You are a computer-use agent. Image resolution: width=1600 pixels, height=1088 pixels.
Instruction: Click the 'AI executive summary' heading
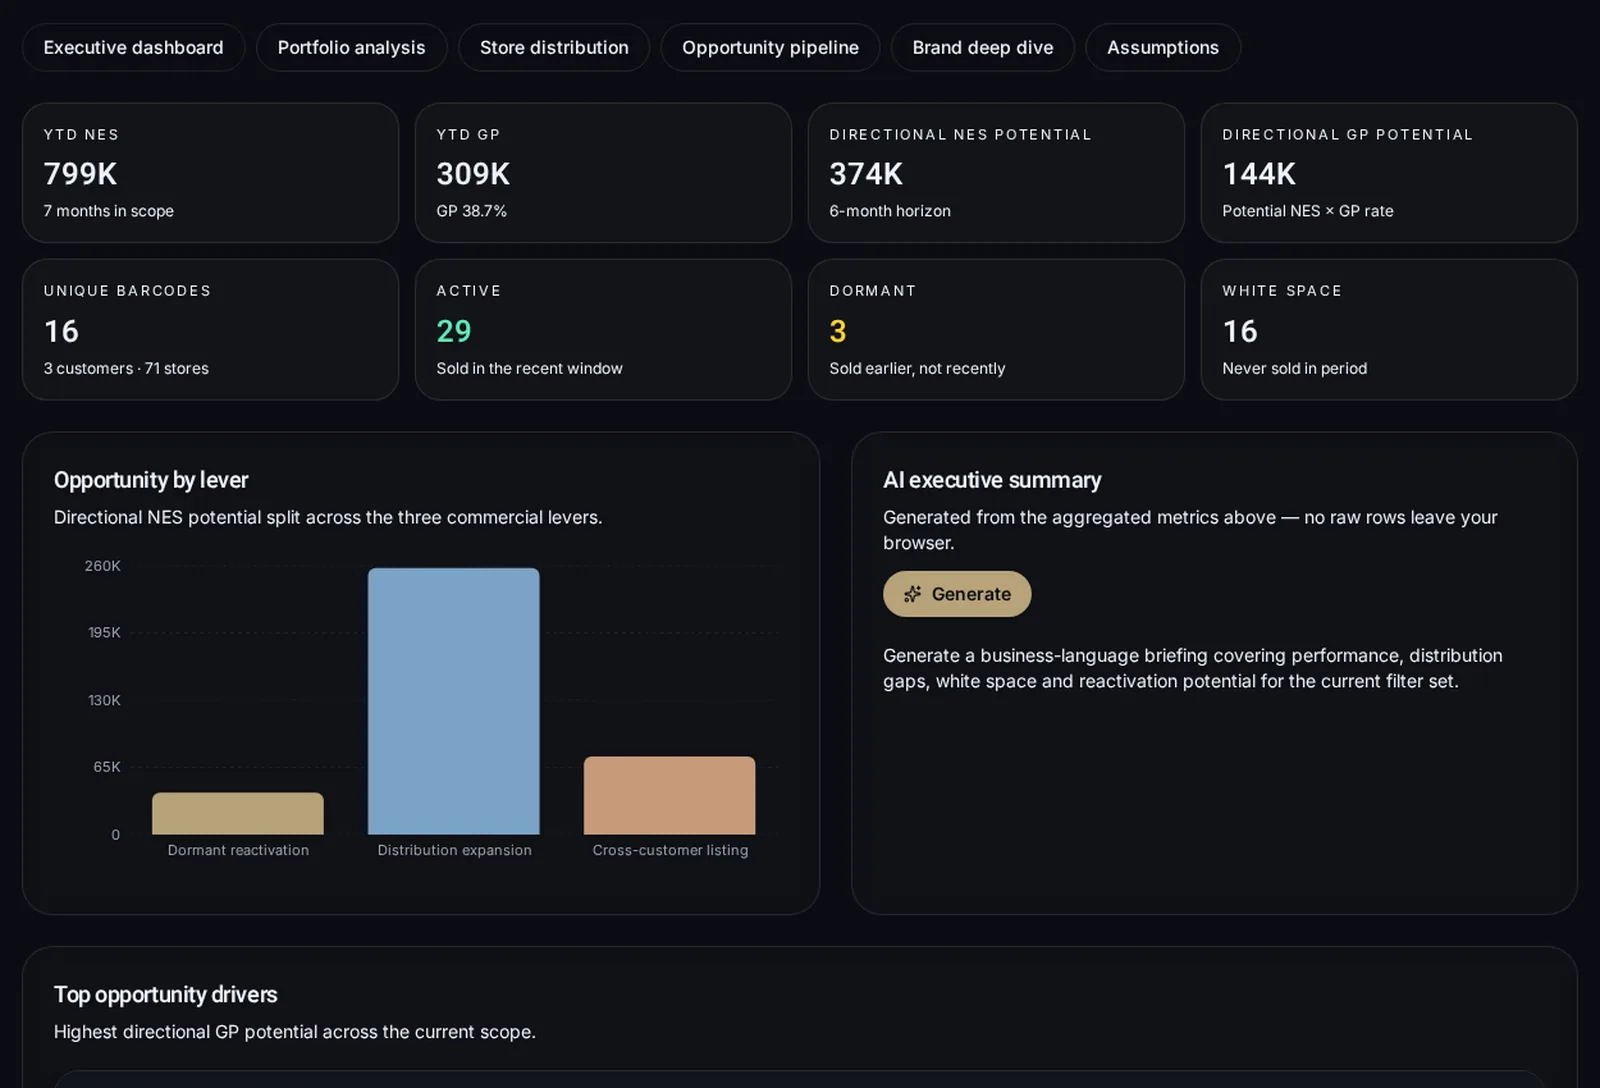pyautogui.click(x=992, y=480)
